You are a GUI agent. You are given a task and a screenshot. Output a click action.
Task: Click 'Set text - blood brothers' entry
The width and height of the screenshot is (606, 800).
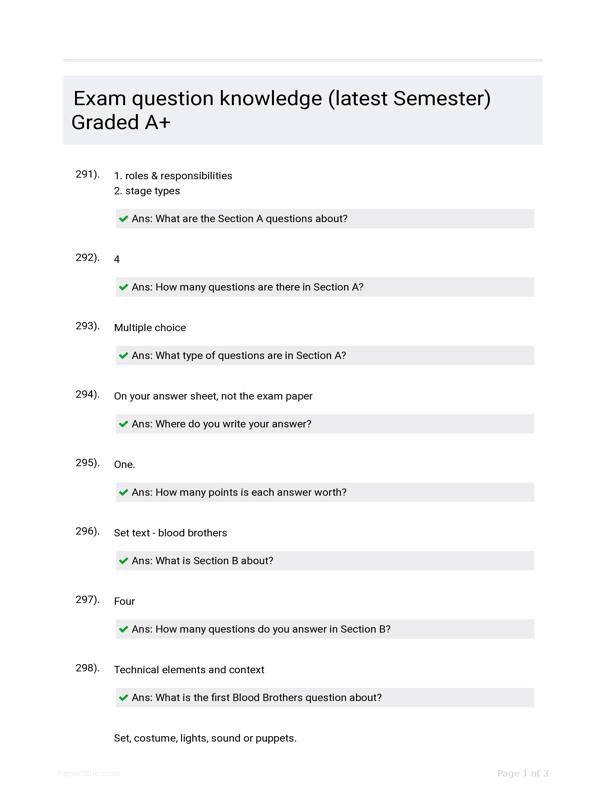click(170, 533)
